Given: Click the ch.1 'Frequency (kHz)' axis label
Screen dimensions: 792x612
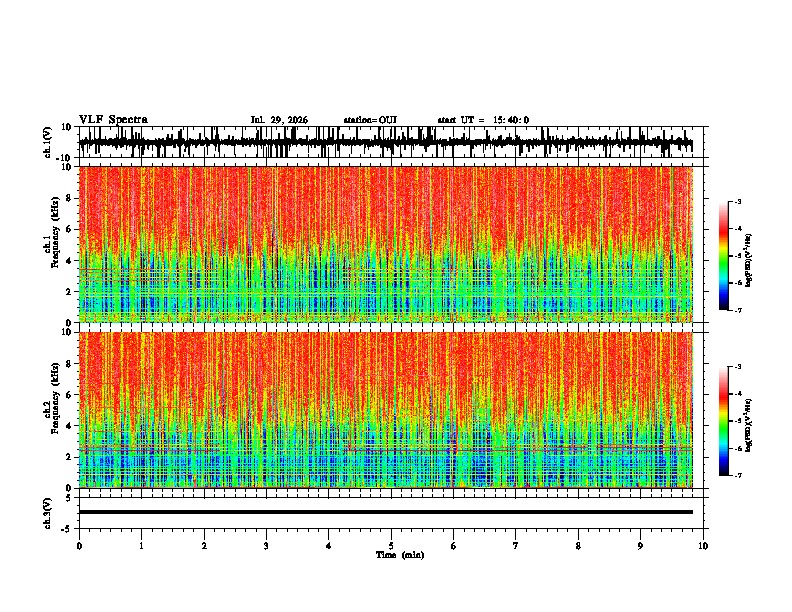Looking at the screenshot, I should [56, 233].
